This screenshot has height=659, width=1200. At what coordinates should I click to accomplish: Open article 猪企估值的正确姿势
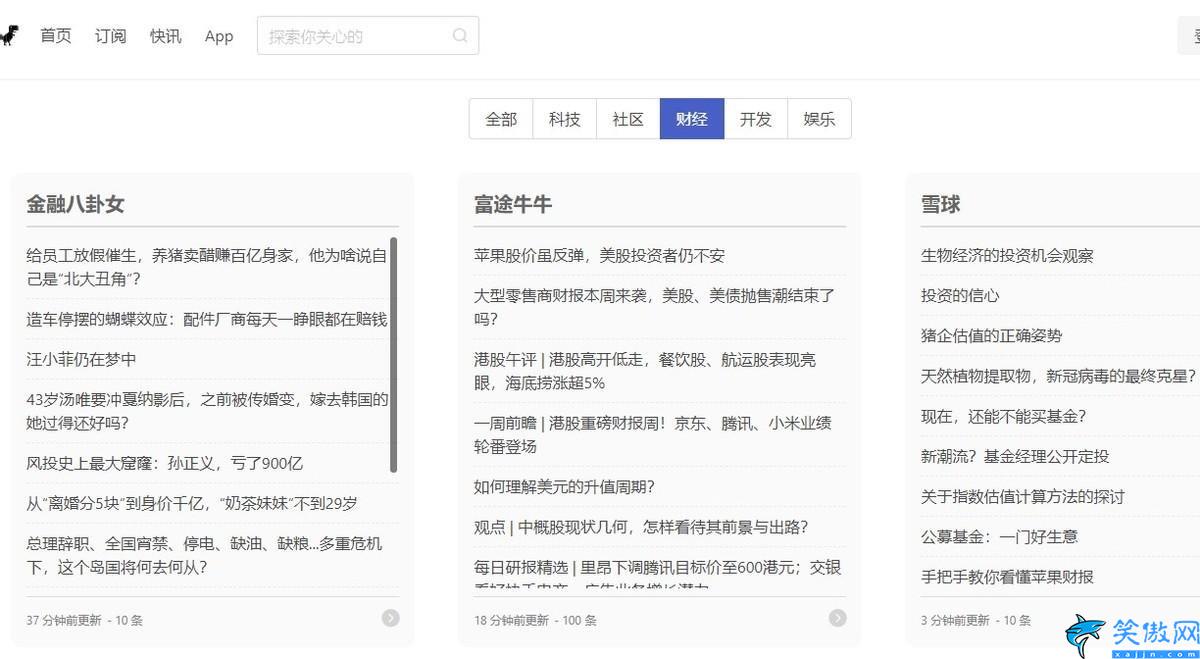tap(992, 335)
